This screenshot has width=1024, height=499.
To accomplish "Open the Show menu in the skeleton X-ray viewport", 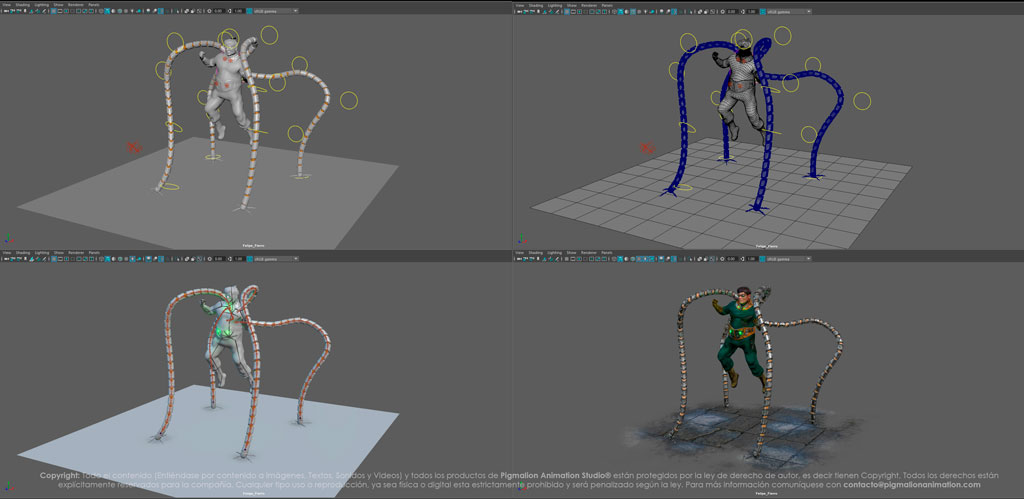I will pyautogui.click(x=58, y=252).
